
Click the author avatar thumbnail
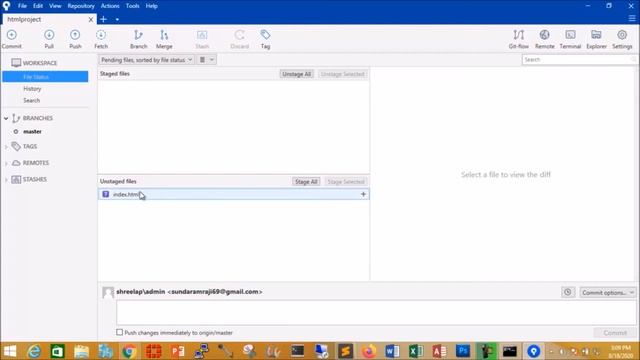point(108,293)
